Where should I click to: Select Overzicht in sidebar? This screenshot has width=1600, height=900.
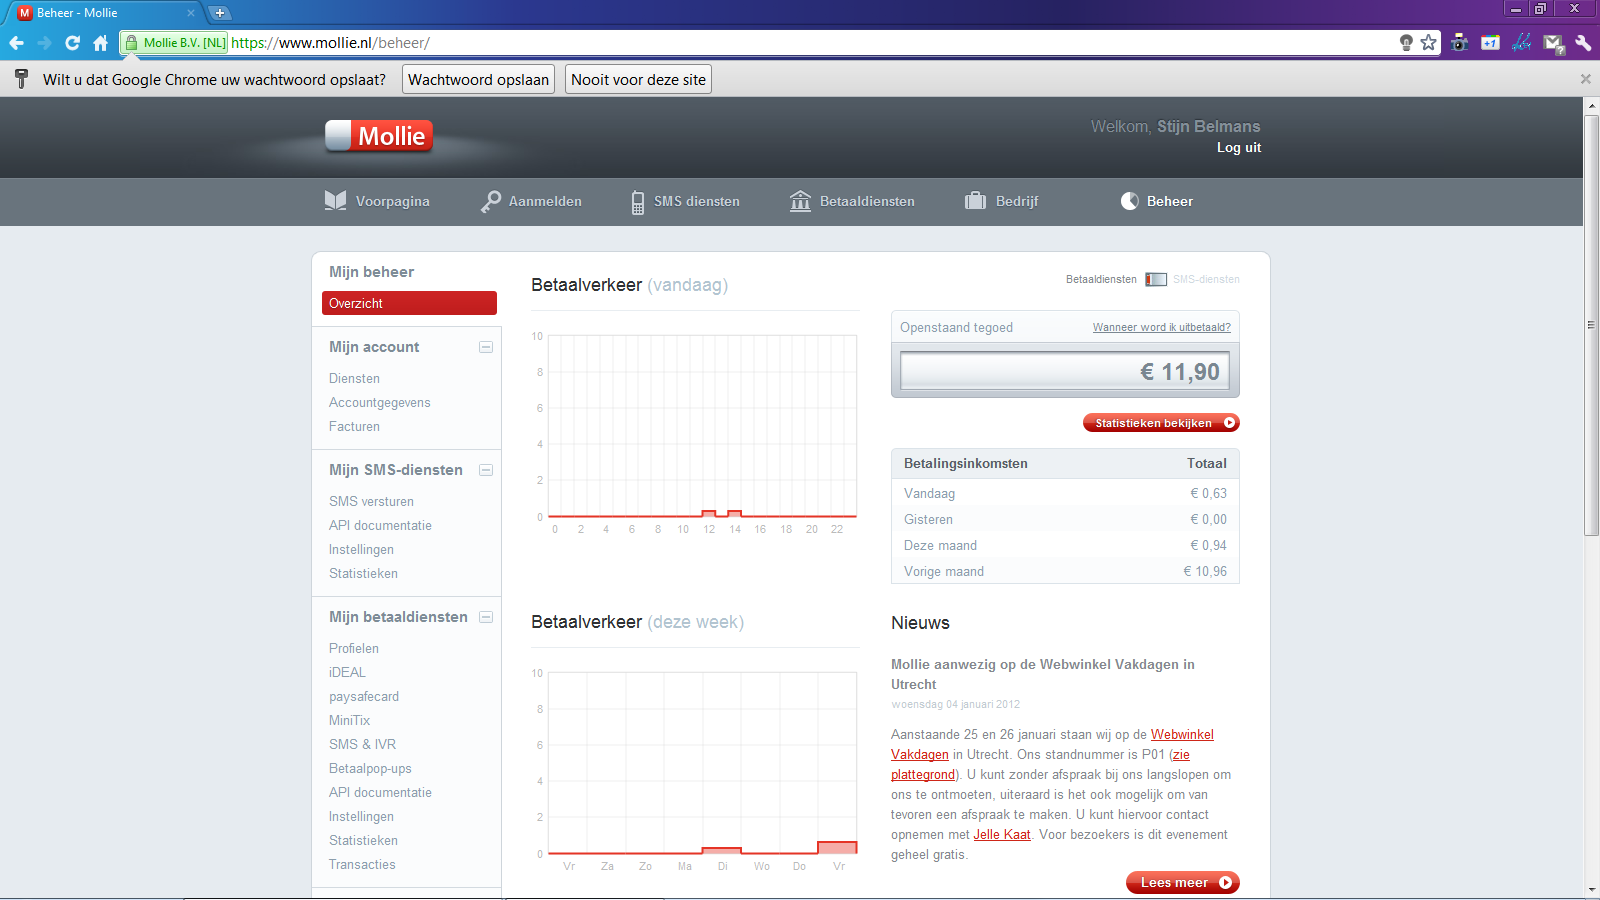[409, 303]
